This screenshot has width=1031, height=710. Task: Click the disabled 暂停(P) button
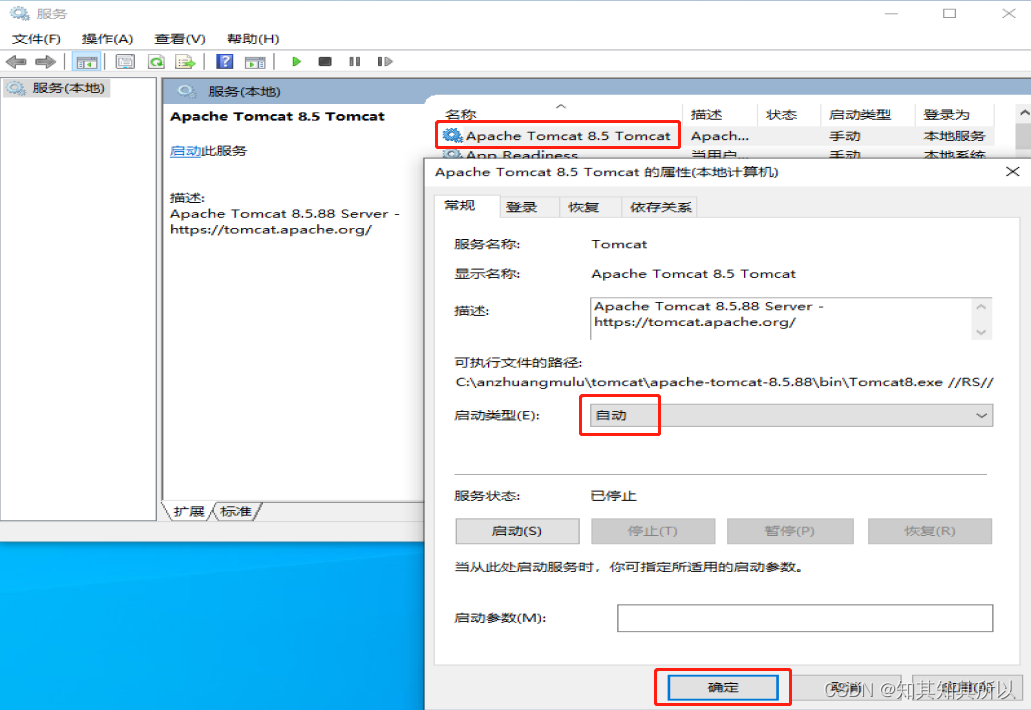coord(790,531)
